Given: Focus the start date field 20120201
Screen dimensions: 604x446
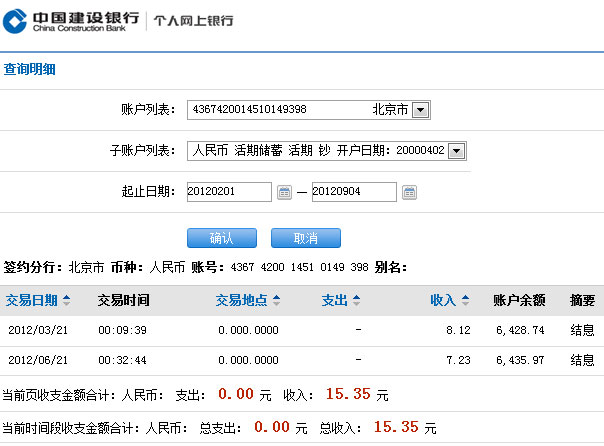Looking at the screenshot, I should pos(229,192).
